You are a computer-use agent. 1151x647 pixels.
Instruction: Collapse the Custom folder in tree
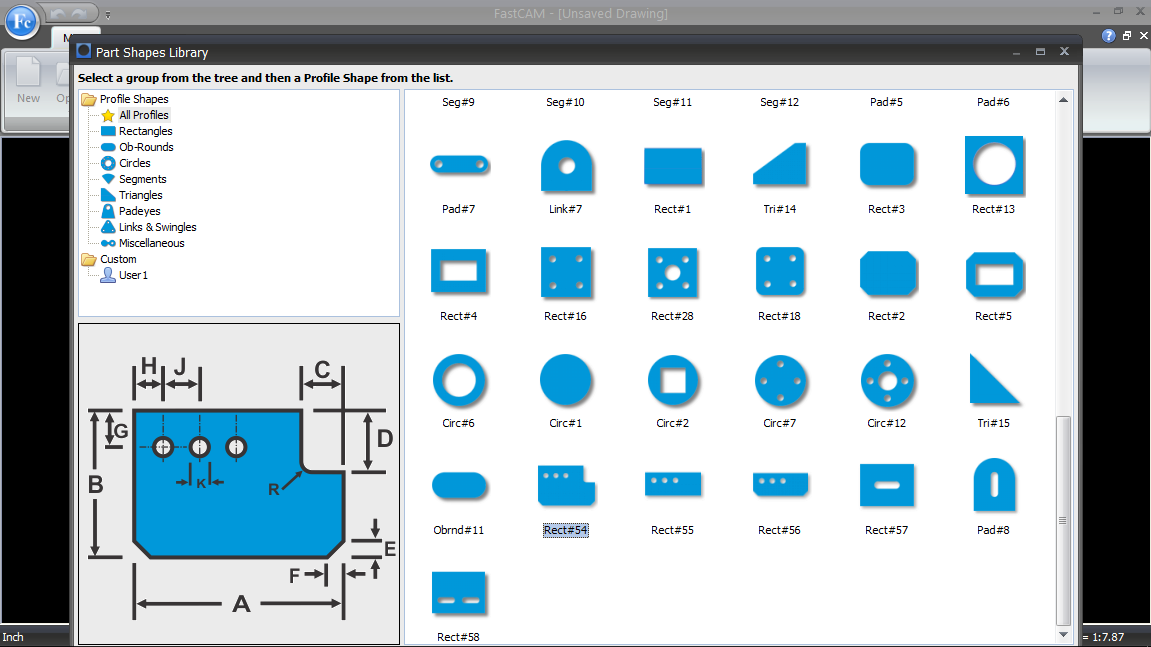tap(89, 259)
